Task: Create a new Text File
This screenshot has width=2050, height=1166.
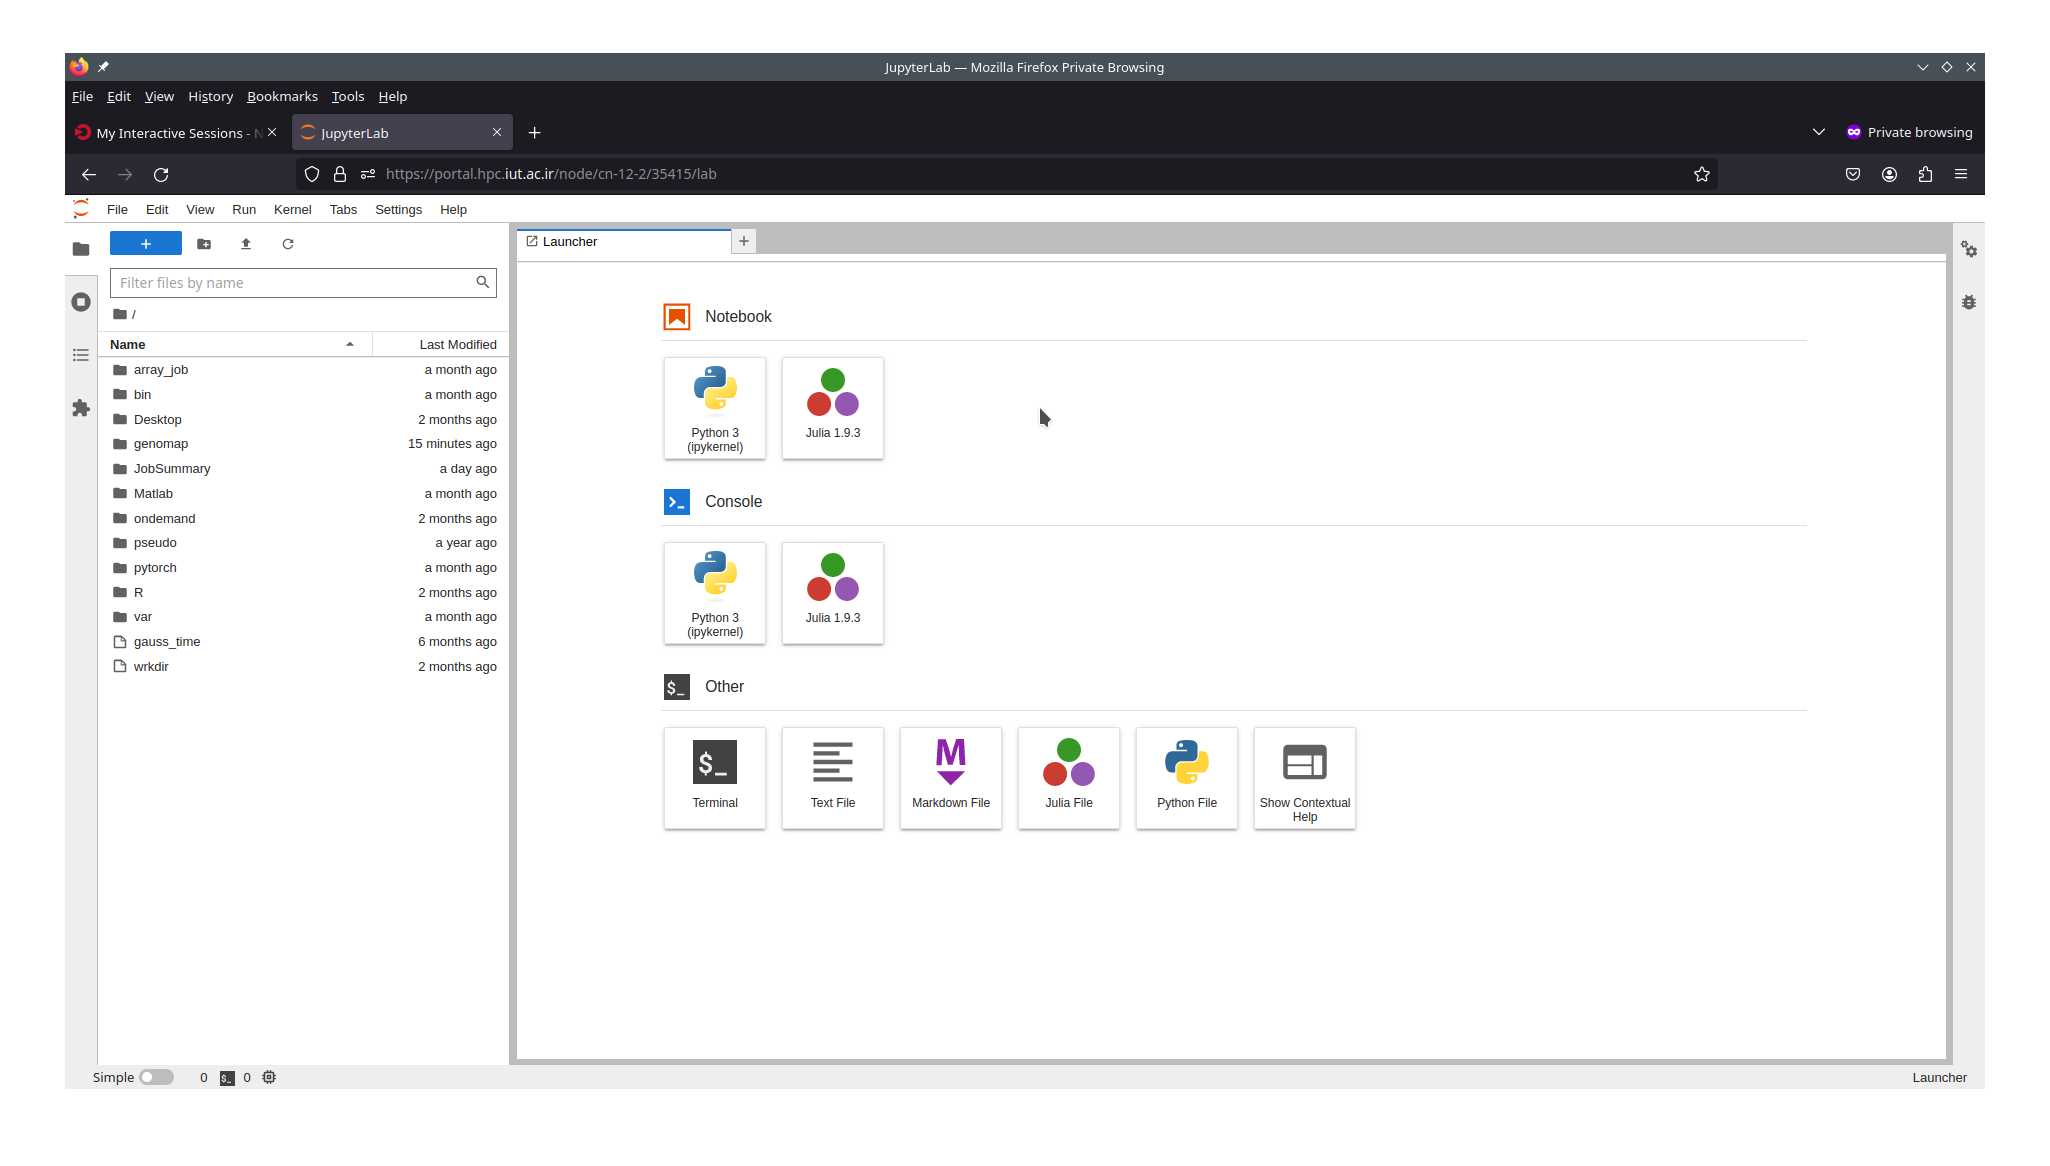Action: [833, 778]
